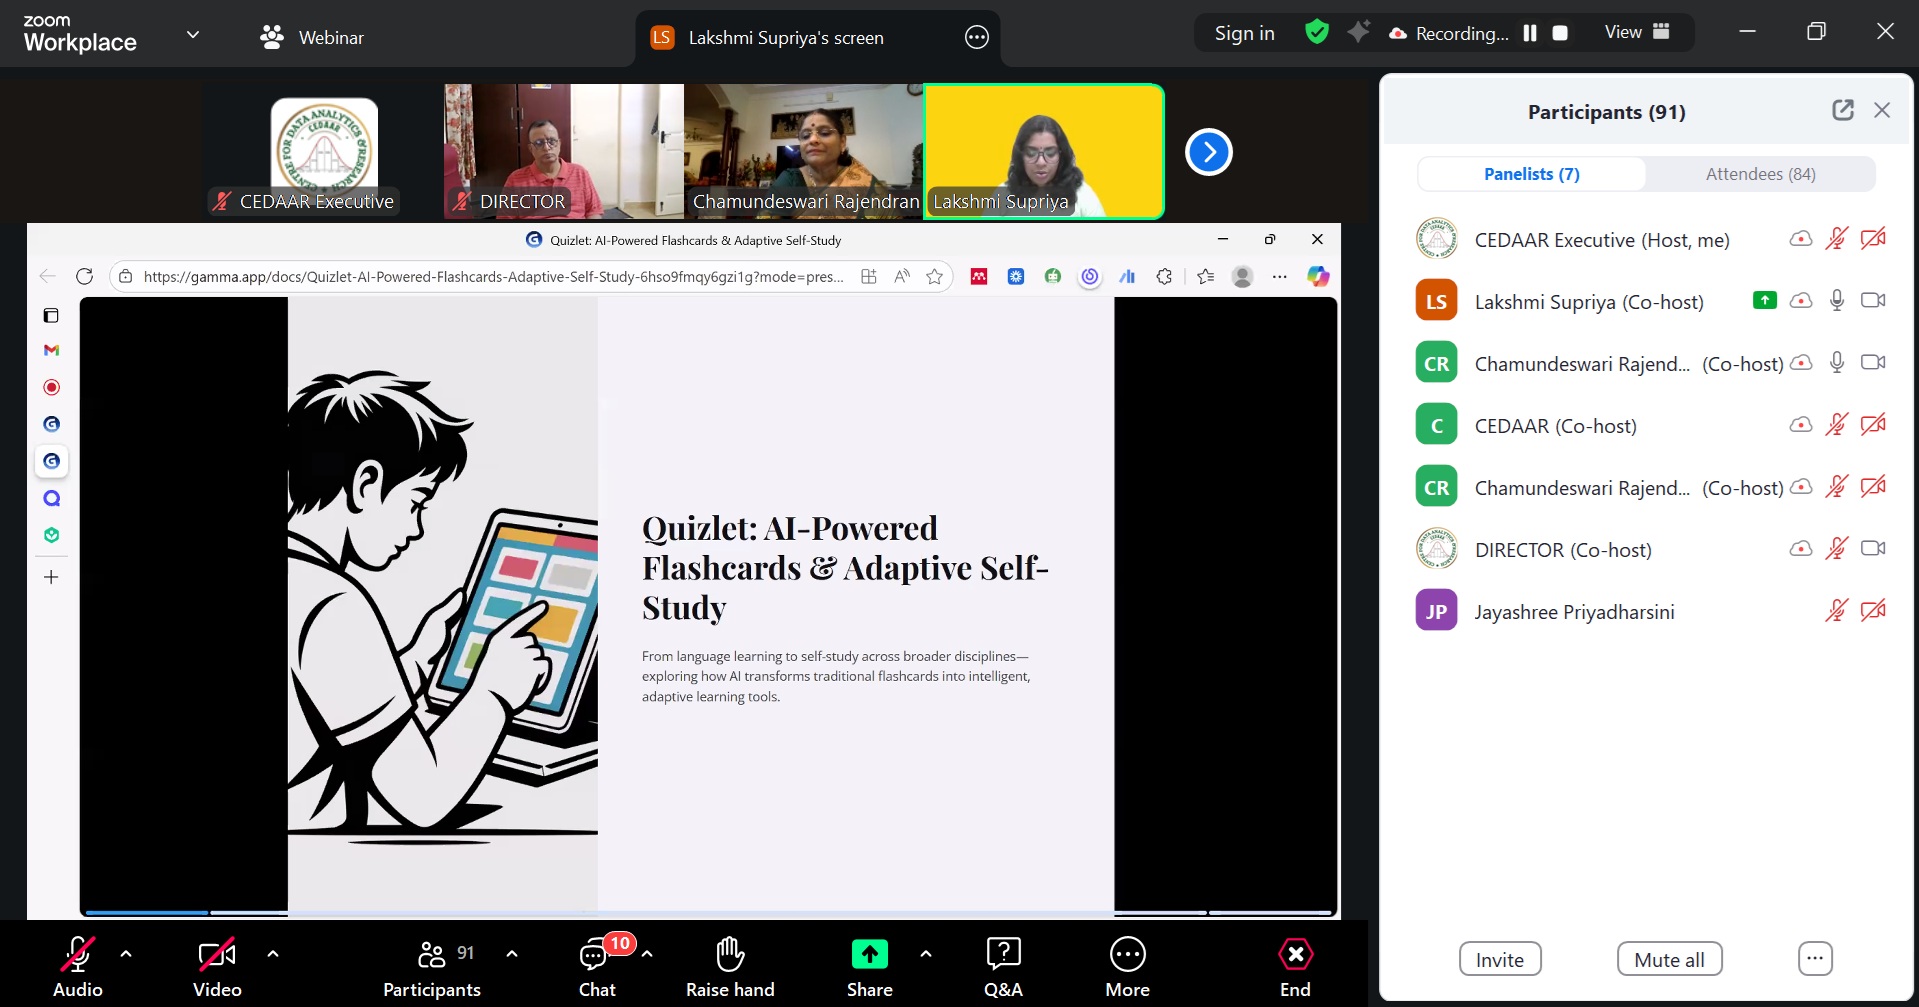The image size is (1919, 1007).
Task: Pause the recording
Action: click(1529, 33)
